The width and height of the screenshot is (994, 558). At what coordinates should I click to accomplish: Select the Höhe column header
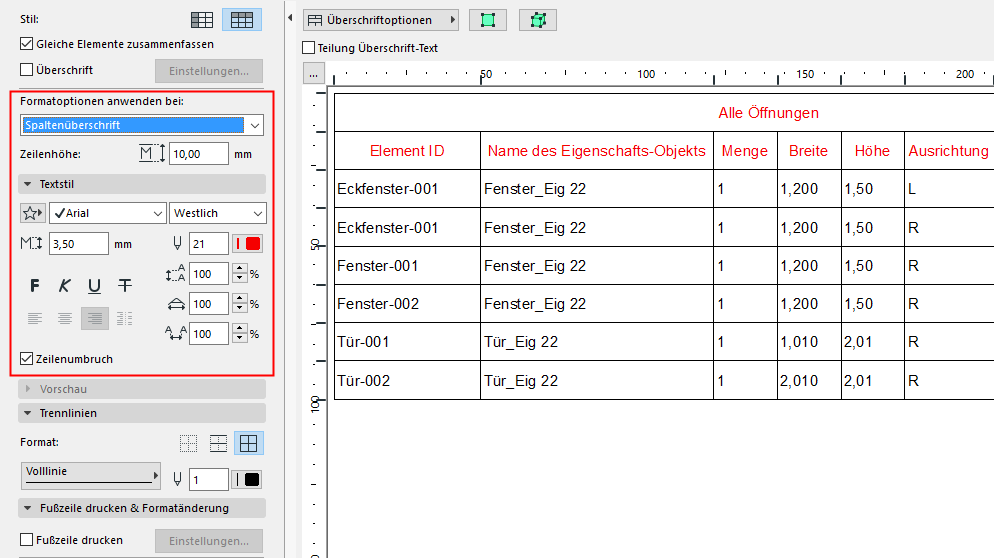(872, 151)
